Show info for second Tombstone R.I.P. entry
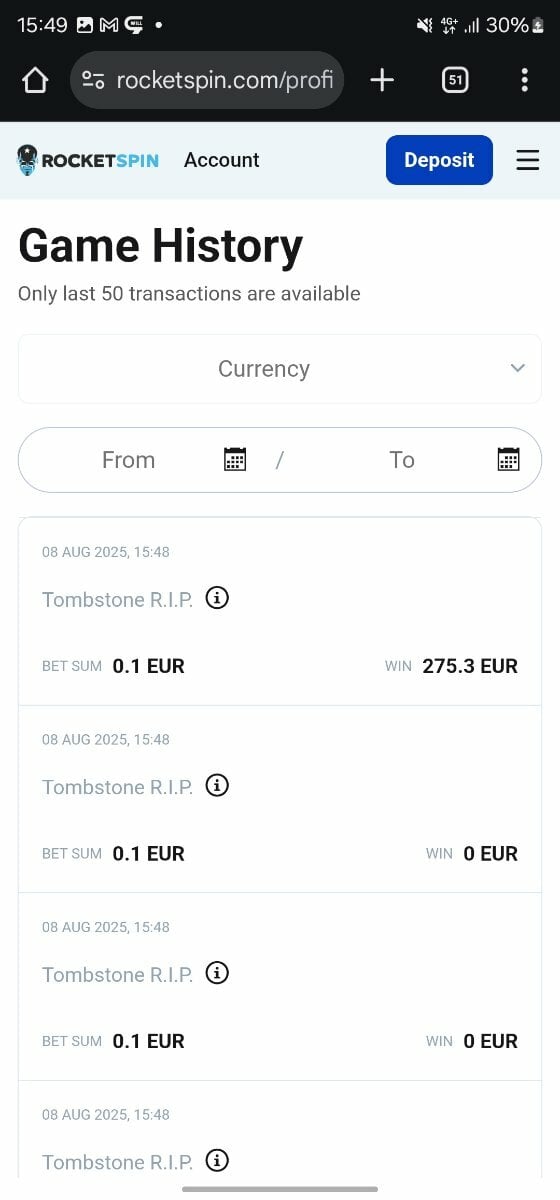 (x=217, y=785)
